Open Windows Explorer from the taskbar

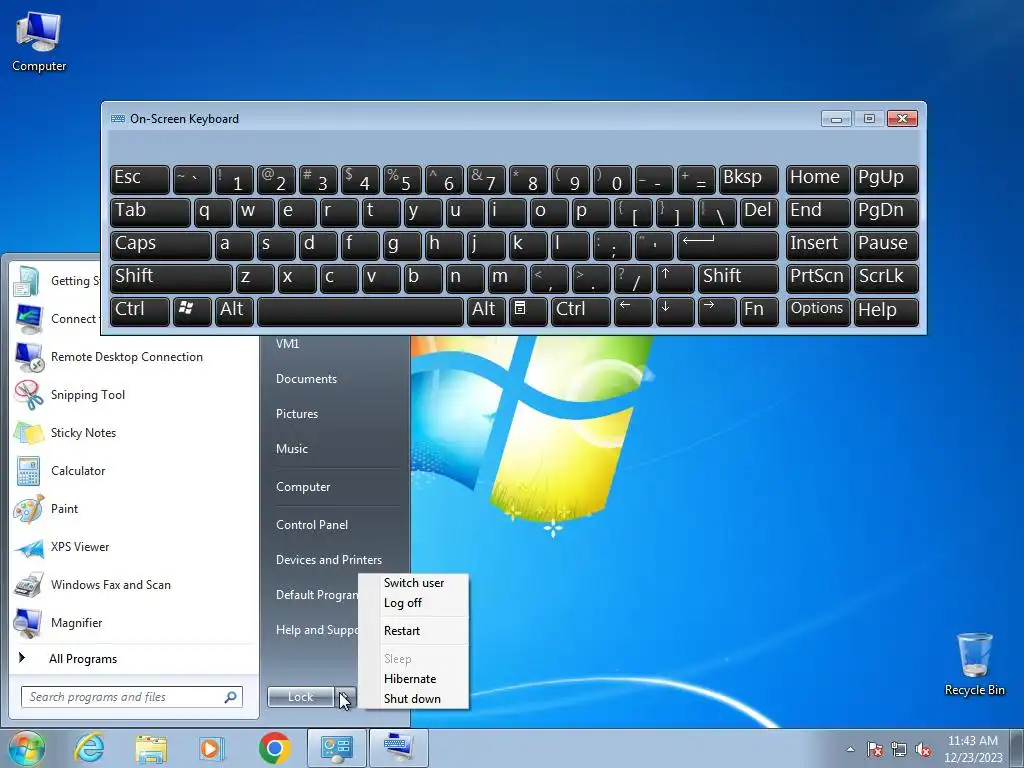(x=151, y=748)
